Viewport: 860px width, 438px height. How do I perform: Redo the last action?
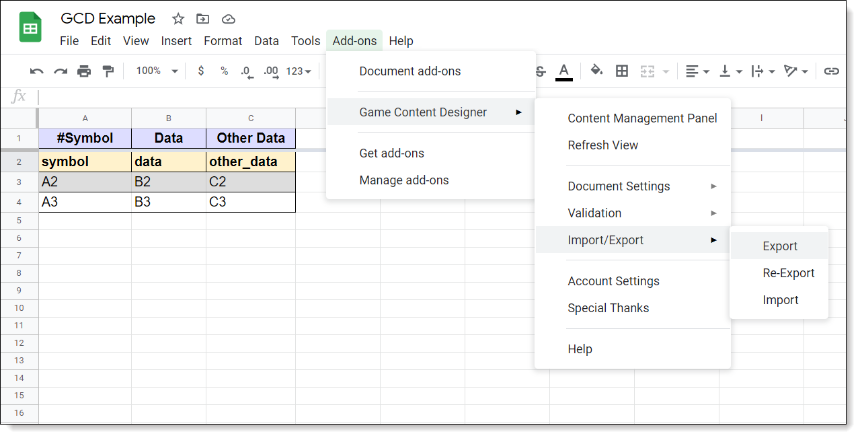pyautogui.click(x=60, y=71)
